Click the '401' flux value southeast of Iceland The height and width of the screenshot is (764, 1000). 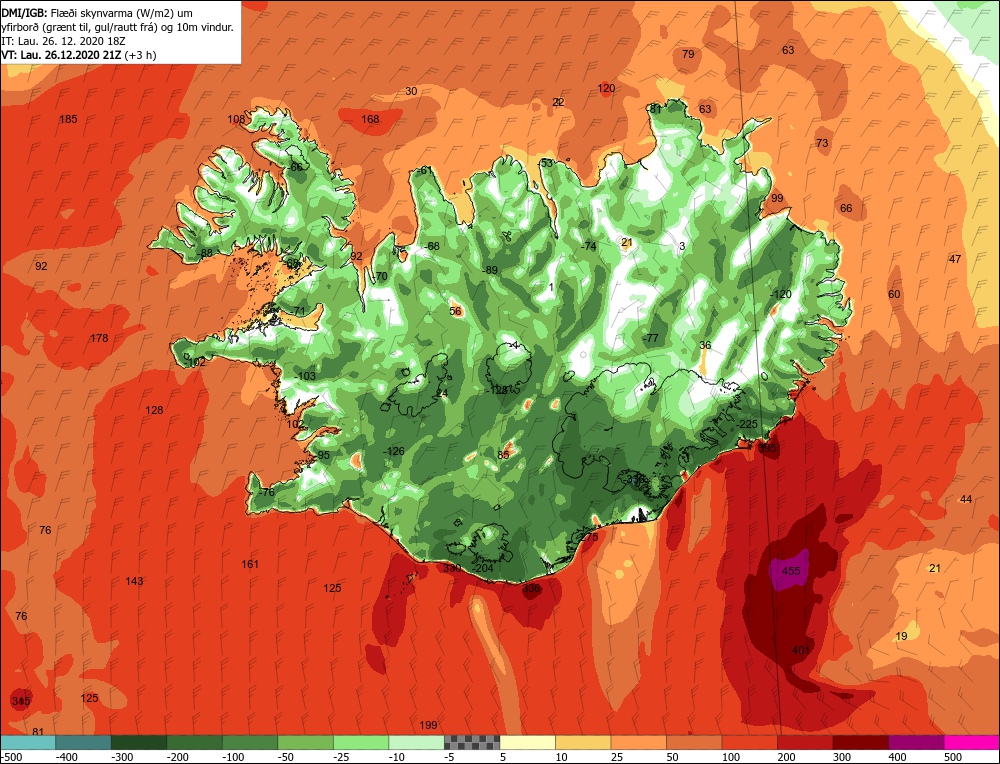click(800, 650)
